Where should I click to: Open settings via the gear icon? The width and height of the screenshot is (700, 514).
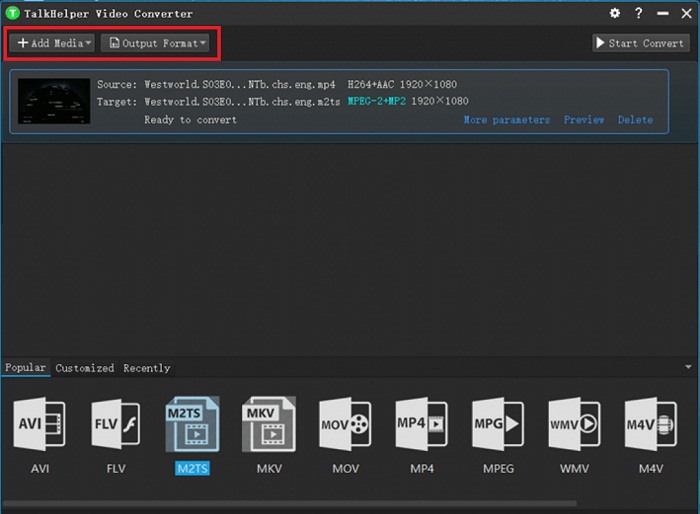click(x=615, y=13)
